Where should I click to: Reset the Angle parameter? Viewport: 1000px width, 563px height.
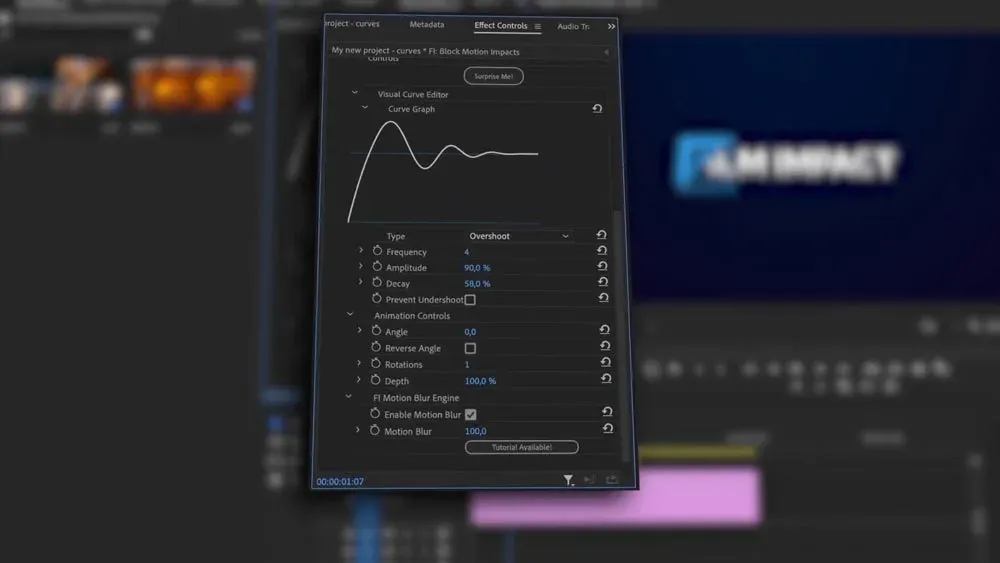(x=604, y=330)
